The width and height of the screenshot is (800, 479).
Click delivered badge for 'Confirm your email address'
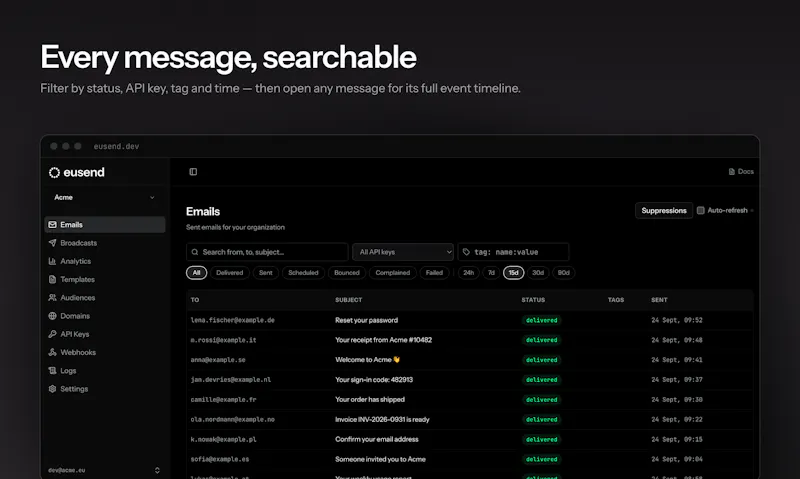point(541,440)
